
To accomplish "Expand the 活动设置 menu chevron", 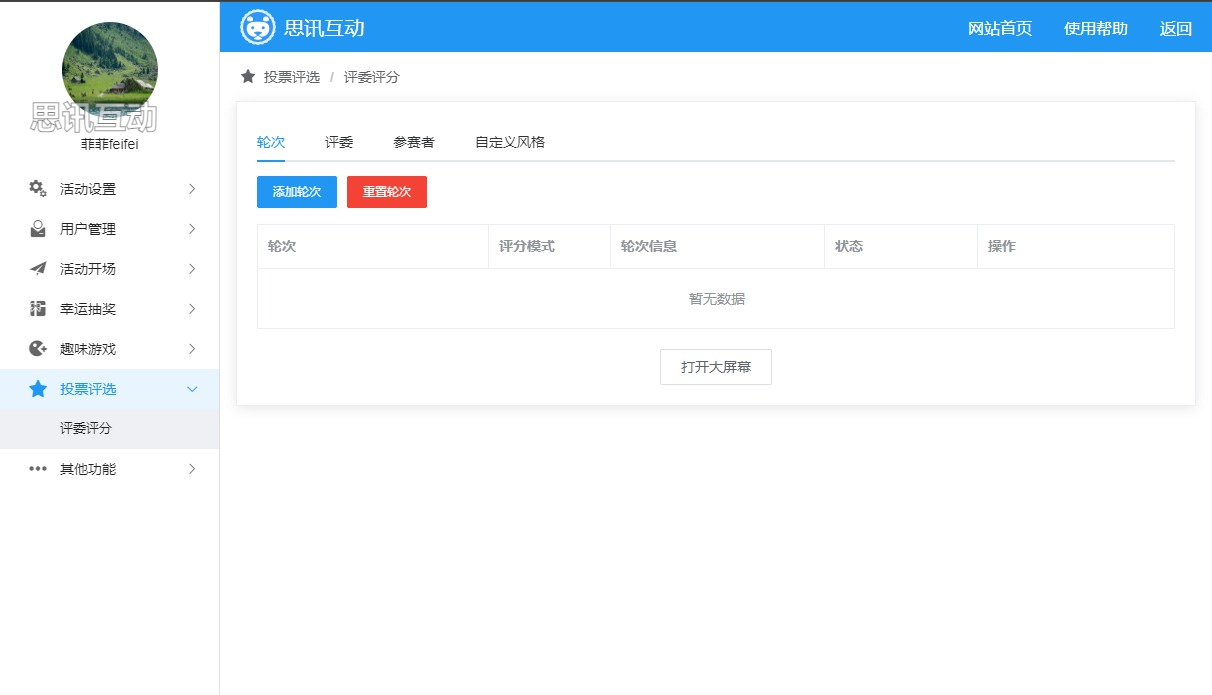I will point(193,189).
